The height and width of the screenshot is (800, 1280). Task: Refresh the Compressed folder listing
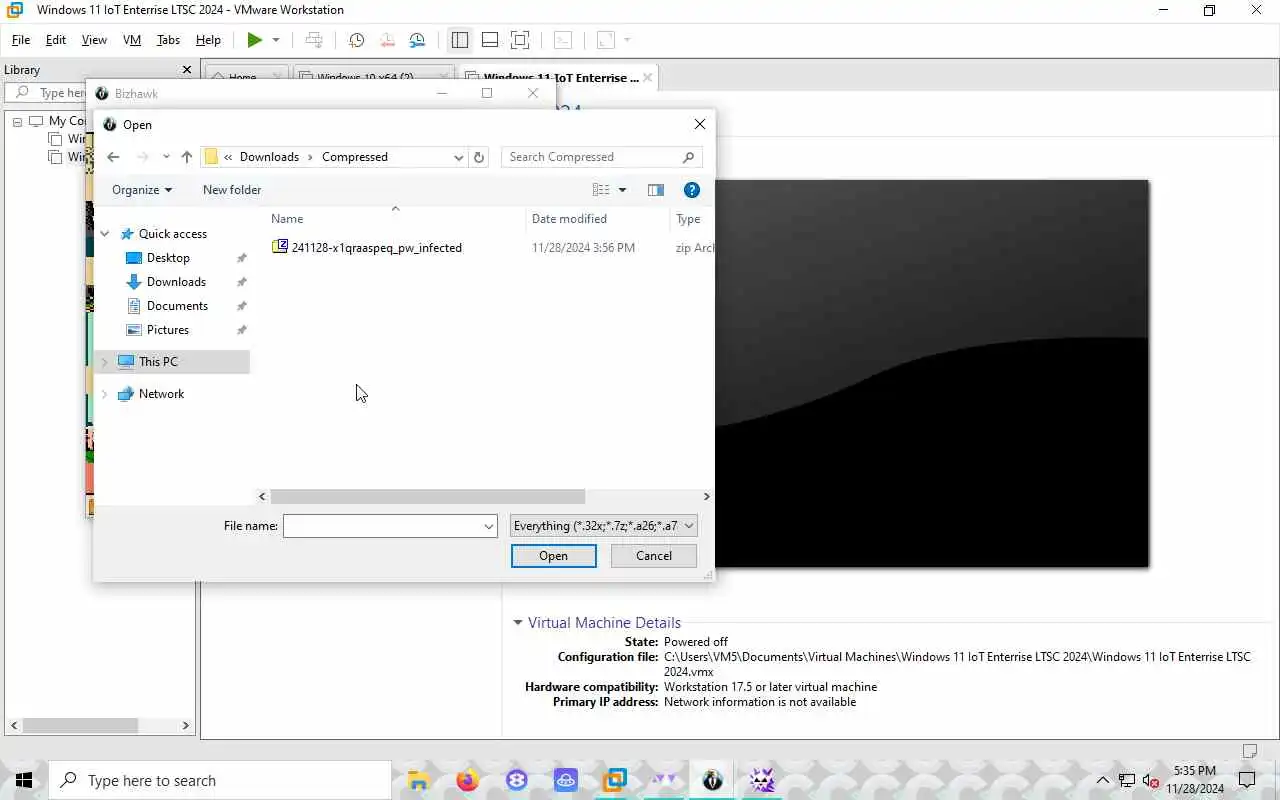click(x=479, y=157)
